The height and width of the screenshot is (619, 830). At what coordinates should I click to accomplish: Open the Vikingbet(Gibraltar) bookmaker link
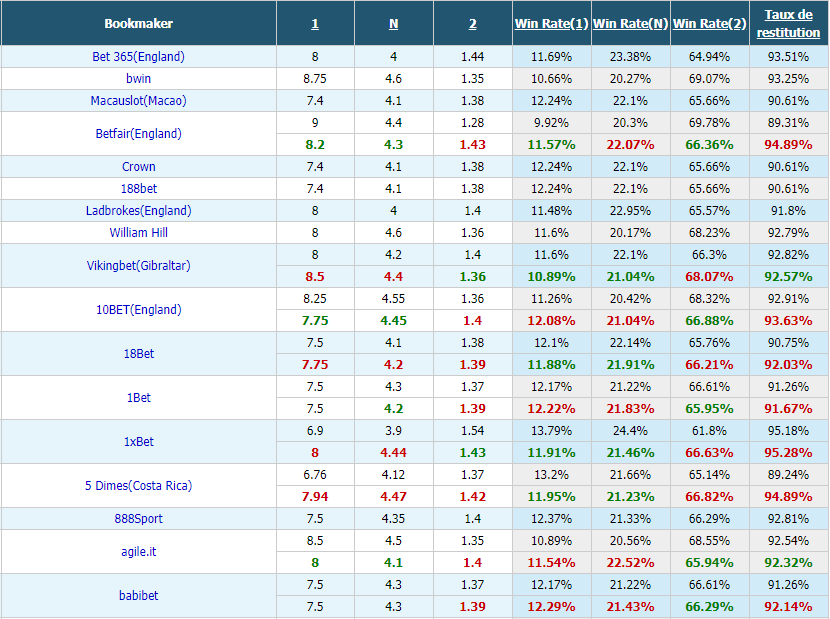tap(139, 265)
